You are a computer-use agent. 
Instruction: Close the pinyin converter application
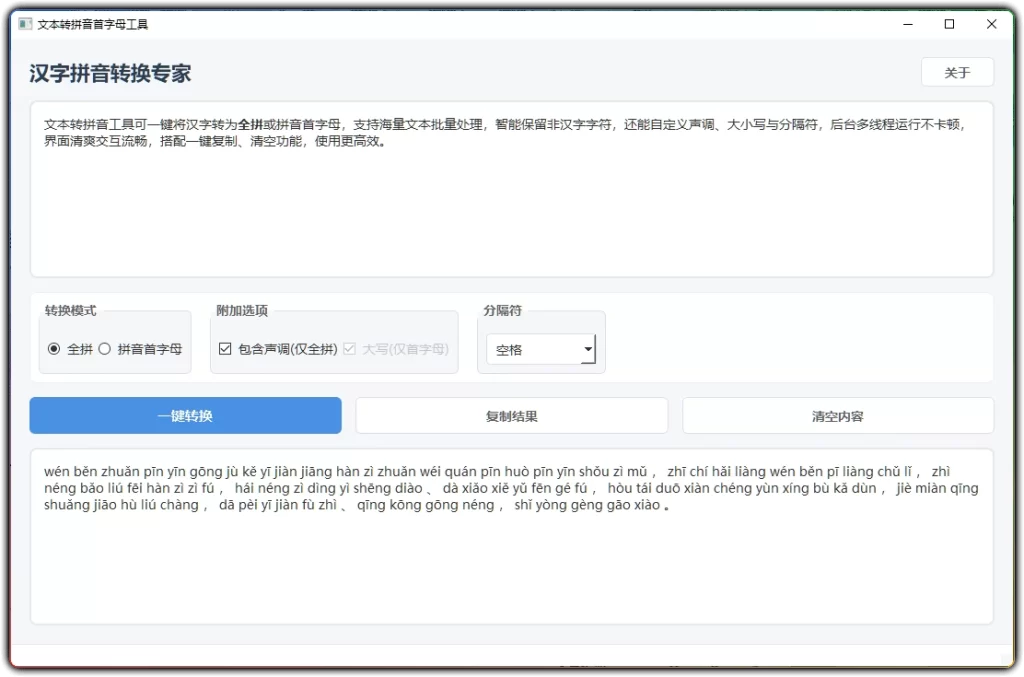click(x=990, y=23)
